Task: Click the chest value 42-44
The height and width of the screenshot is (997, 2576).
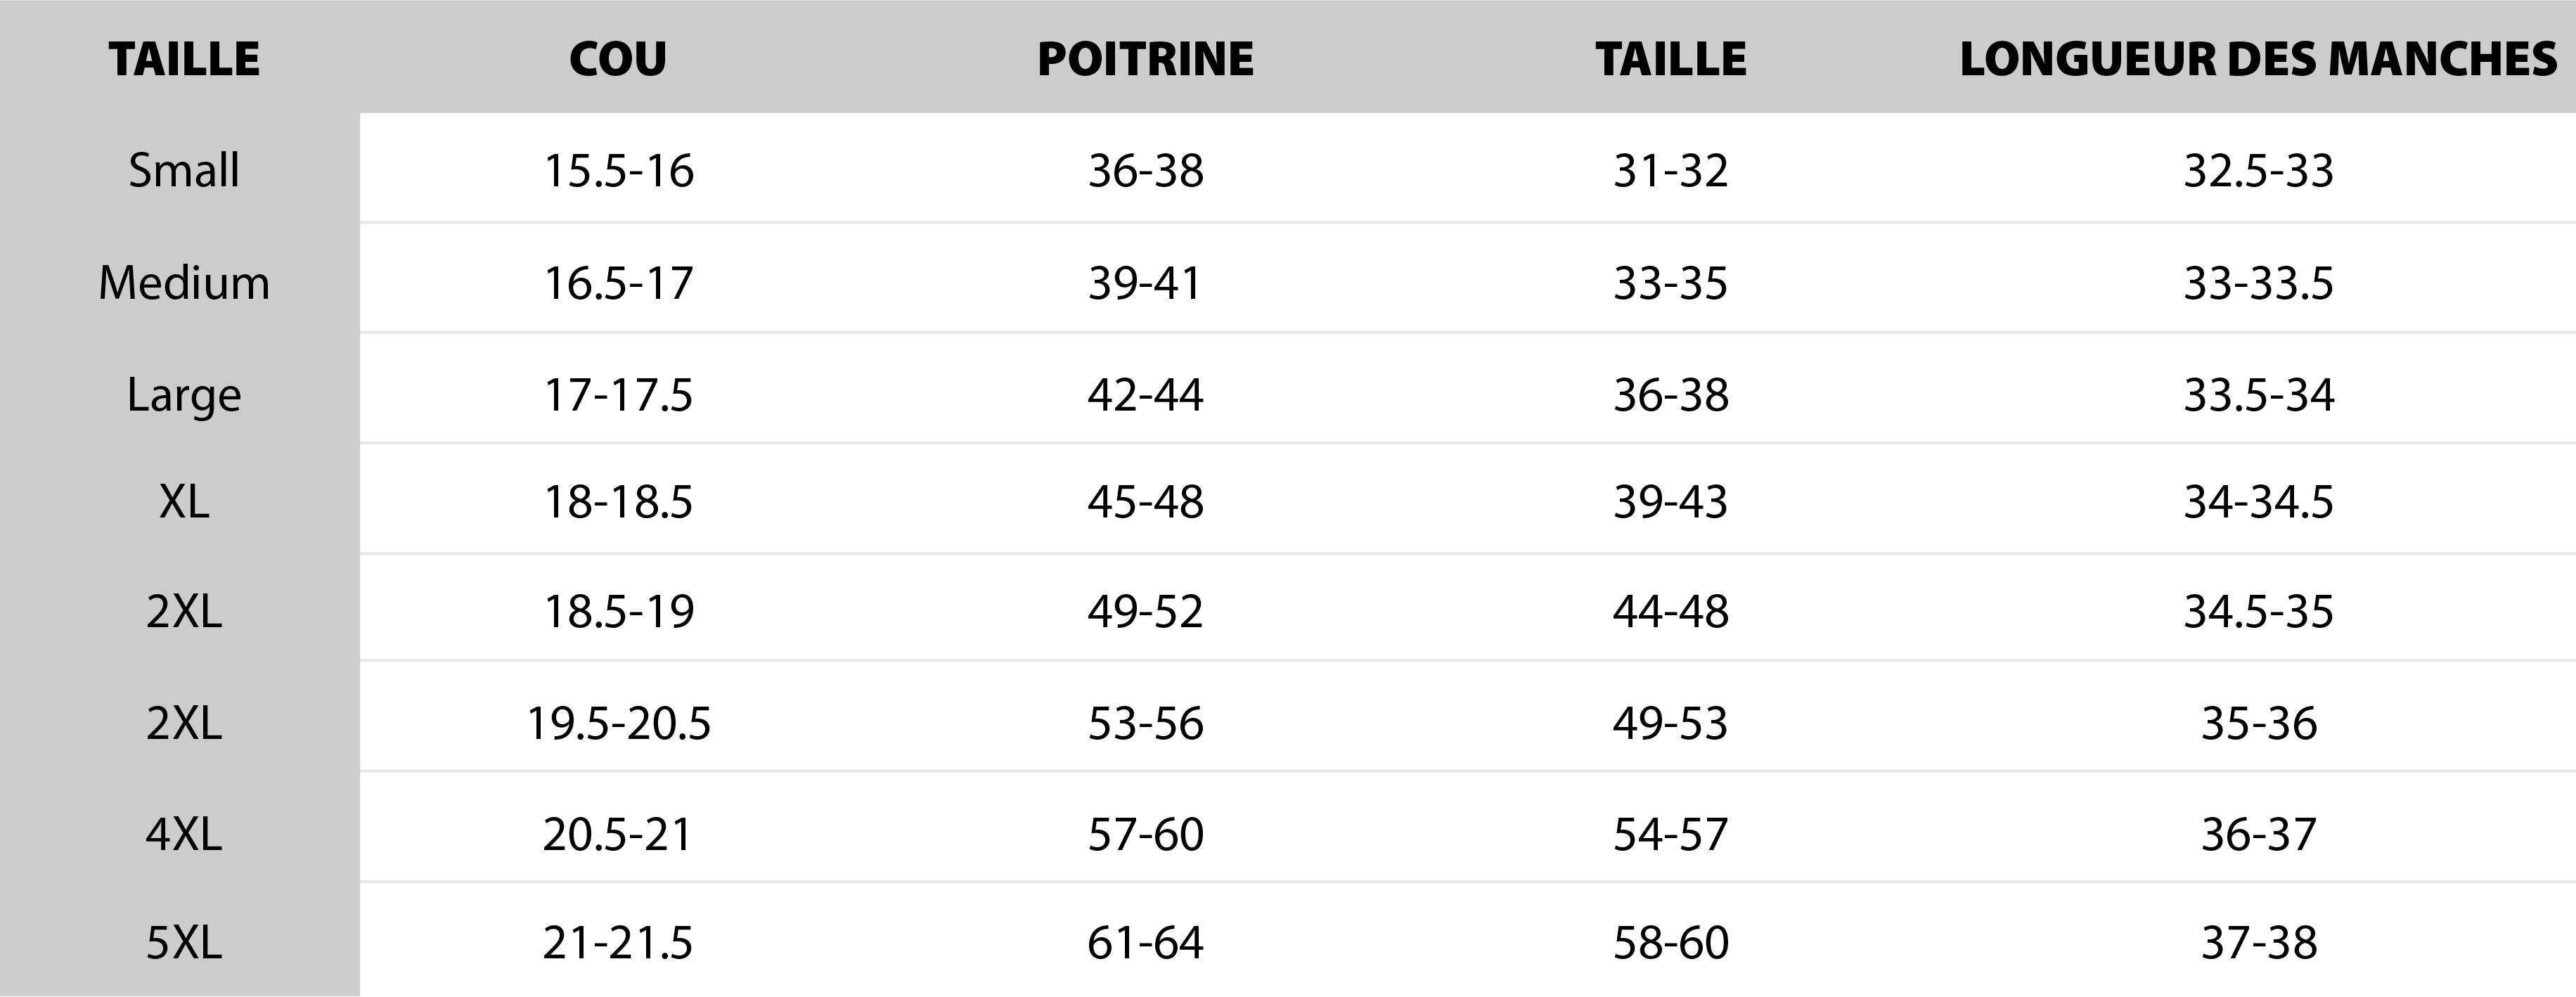Action: coord(1145,395)
